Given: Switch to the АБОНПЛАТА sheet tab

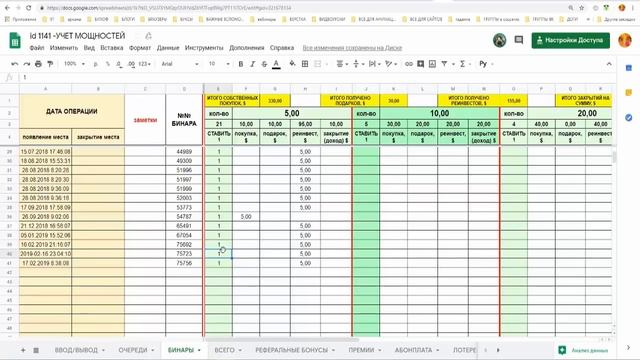Looking at the screenshot, I should click(413, 350).
